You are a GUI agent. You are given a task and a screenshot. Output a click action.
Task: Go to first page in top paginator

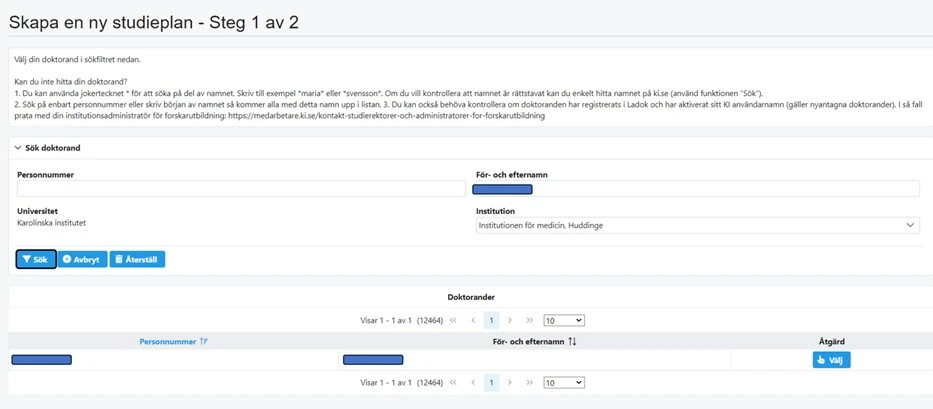(454, 320)
